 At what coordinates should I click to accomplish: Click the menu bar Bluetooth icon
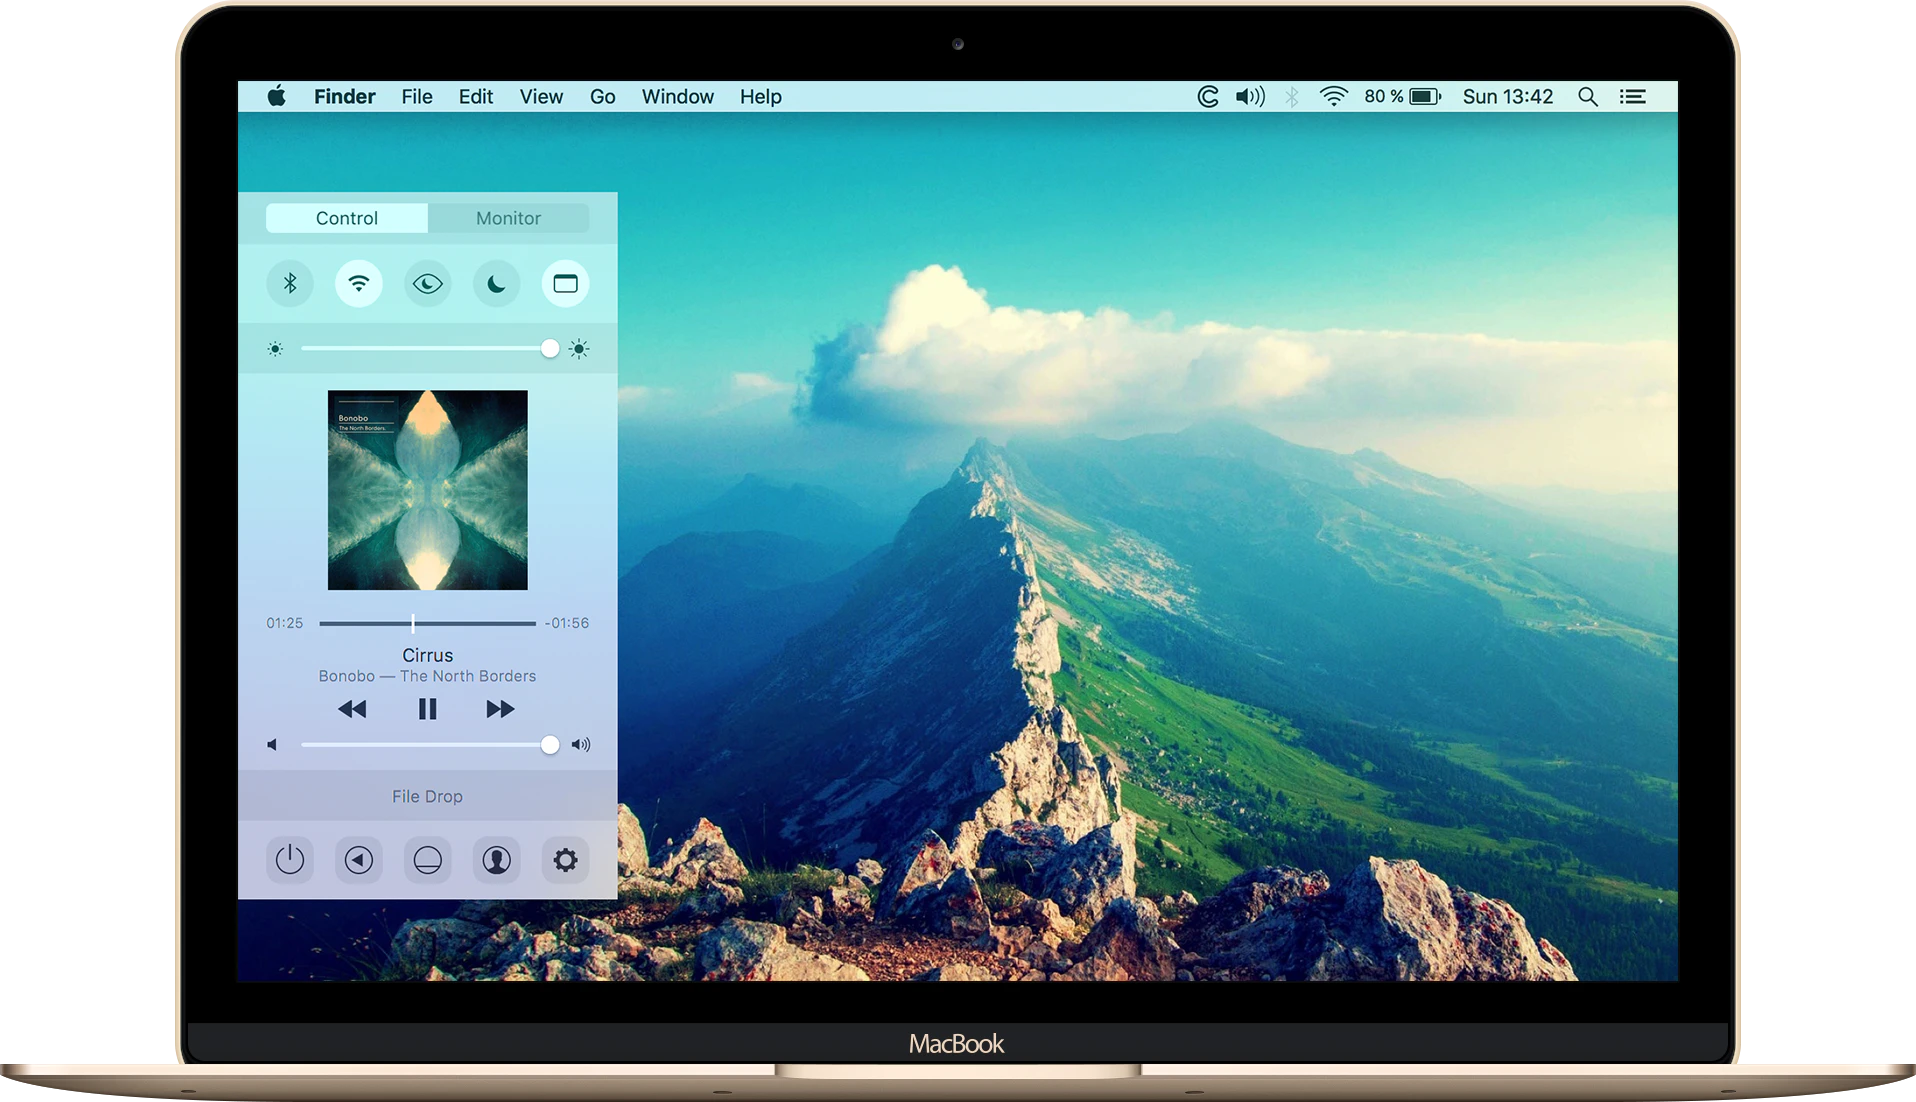pyautogui.click(x=1292, y=97)
